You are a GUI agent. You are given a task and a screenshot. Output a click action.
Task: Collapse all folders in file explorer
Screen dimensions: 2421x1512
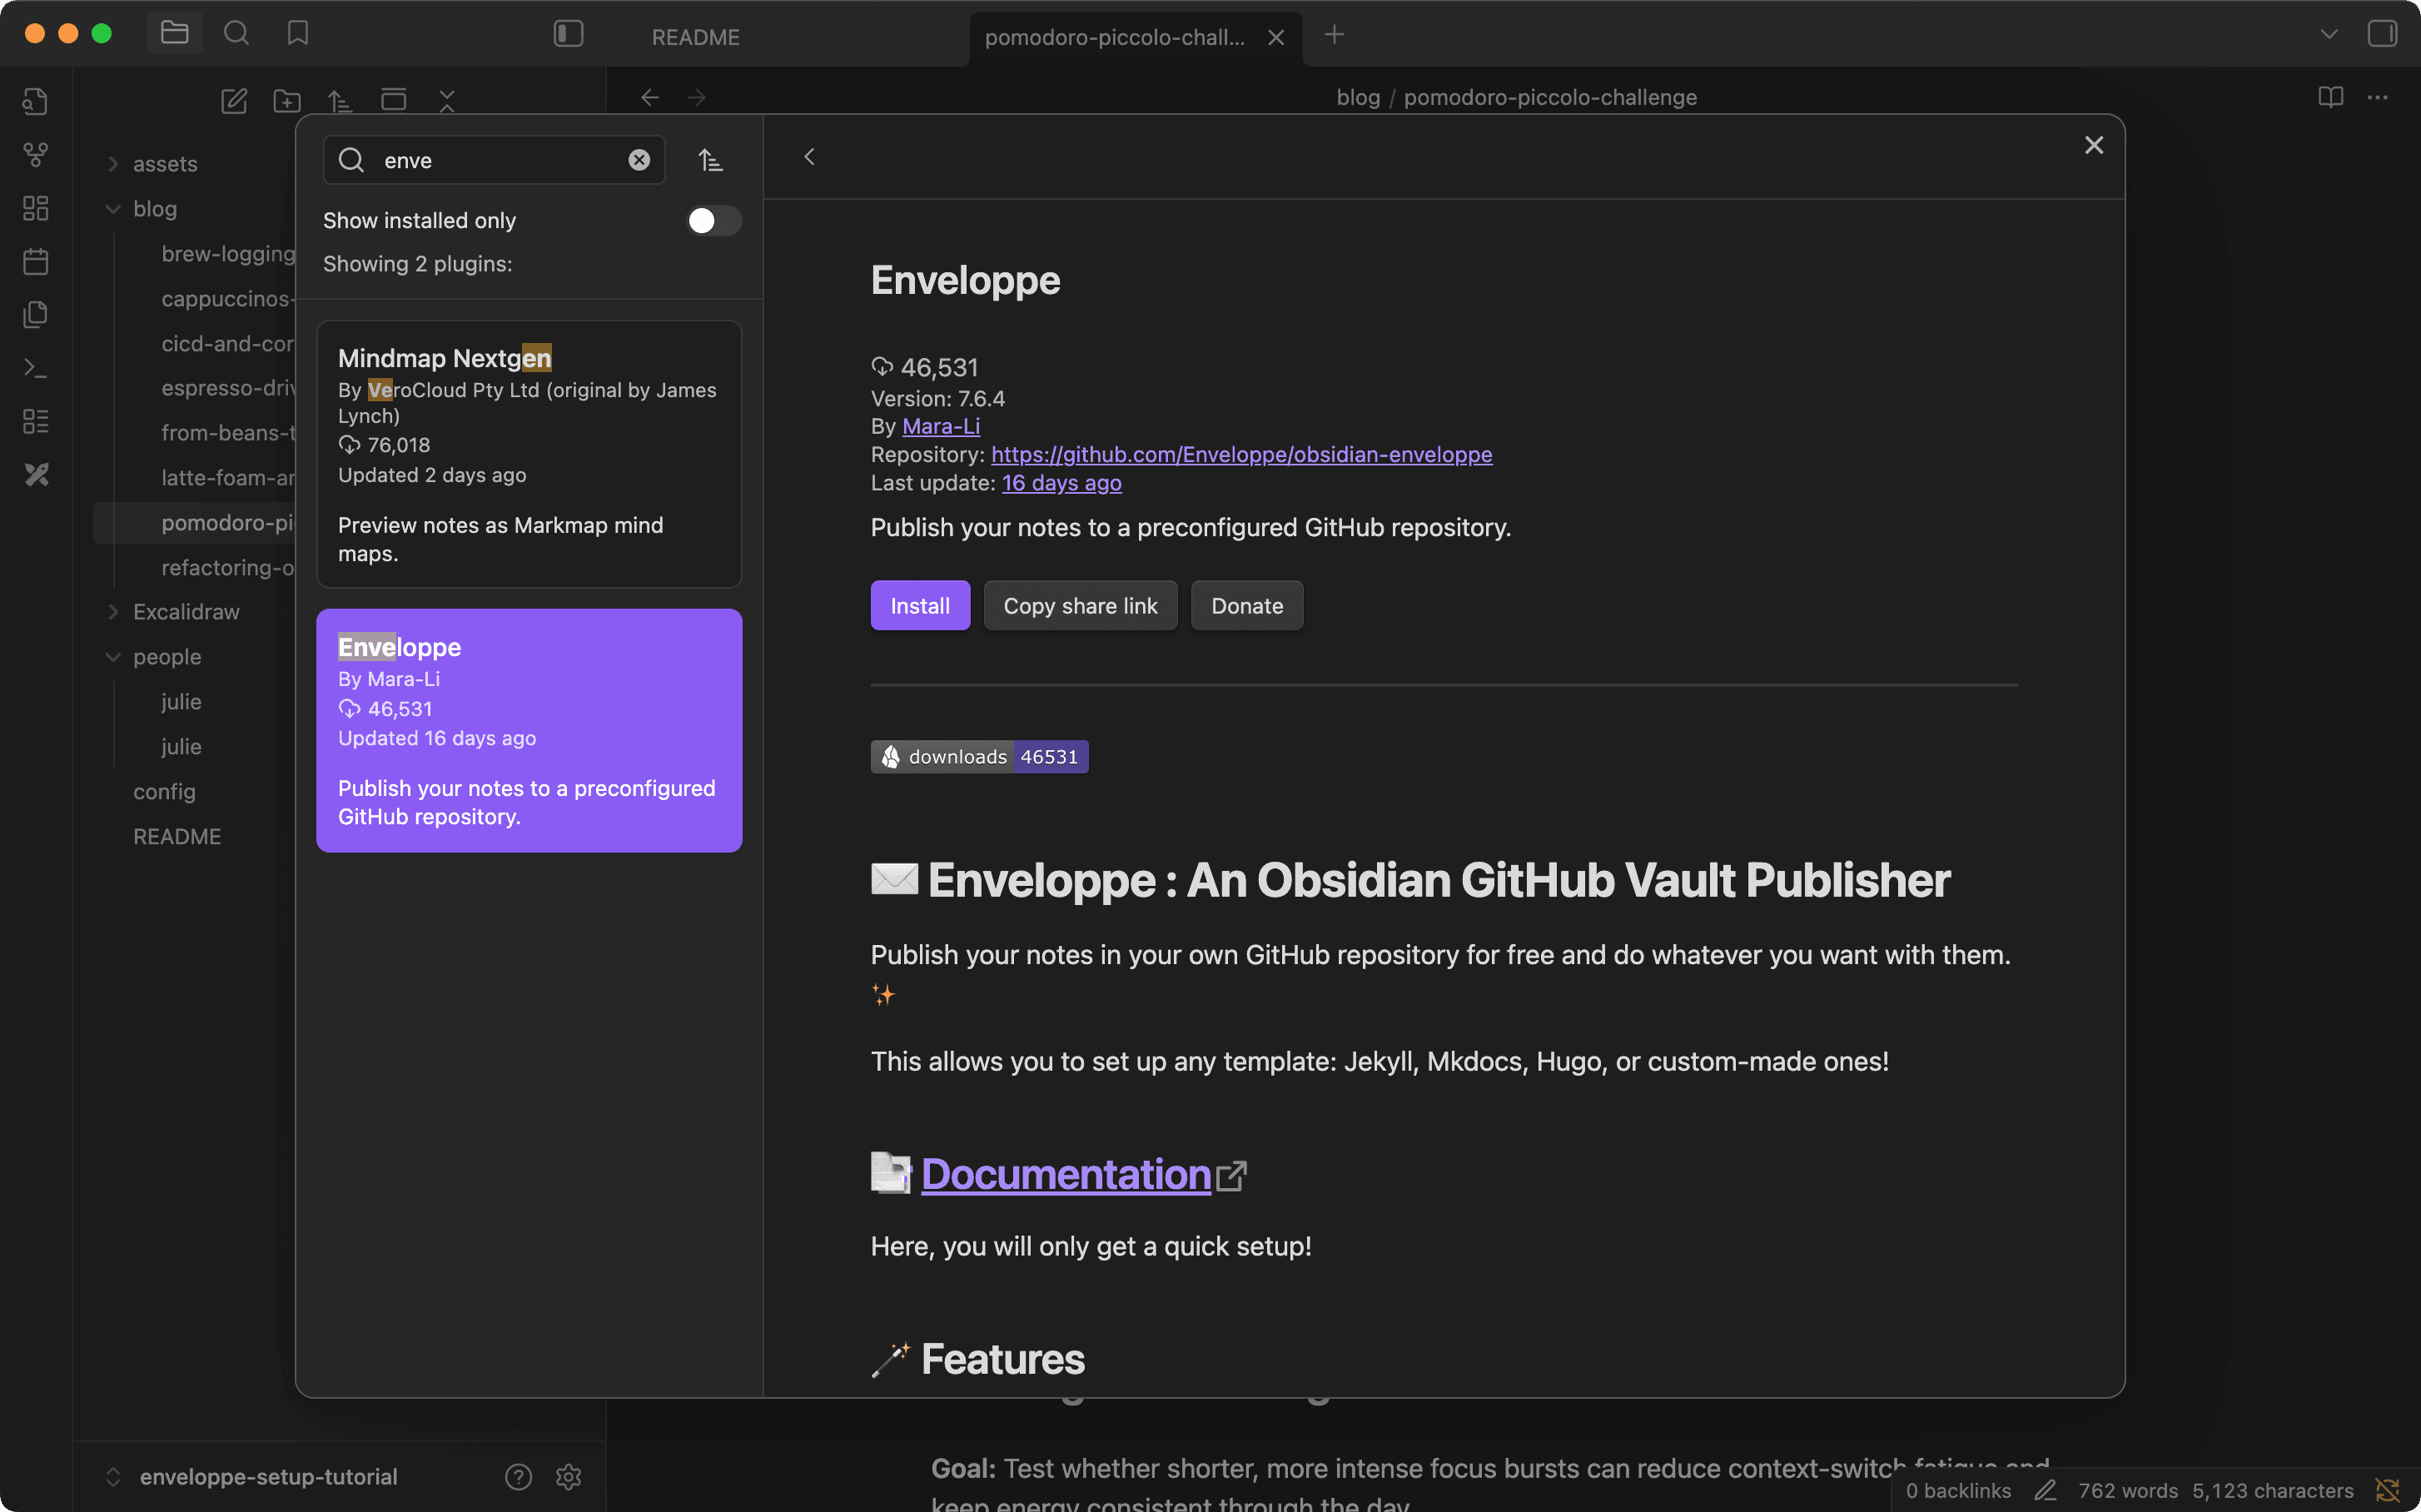(446, 100)
